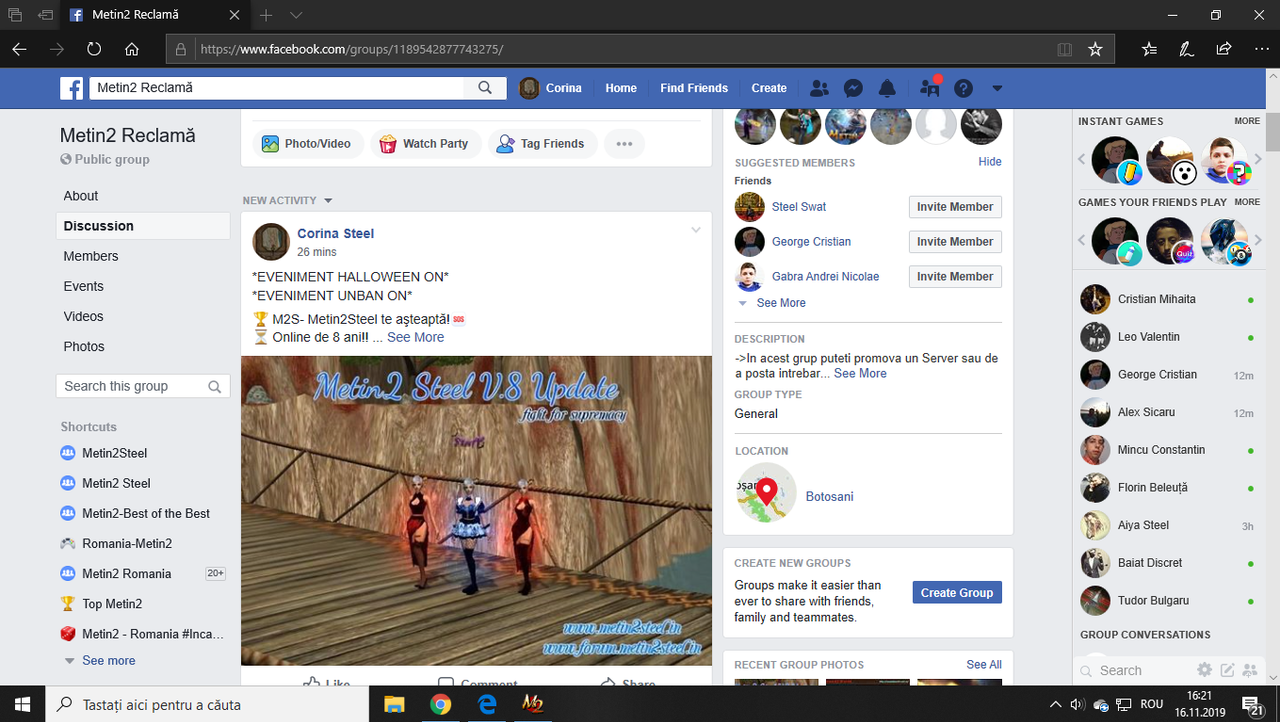Open the Botosani location link
This screenshot has height=722, width=1280.
[830, 497]
